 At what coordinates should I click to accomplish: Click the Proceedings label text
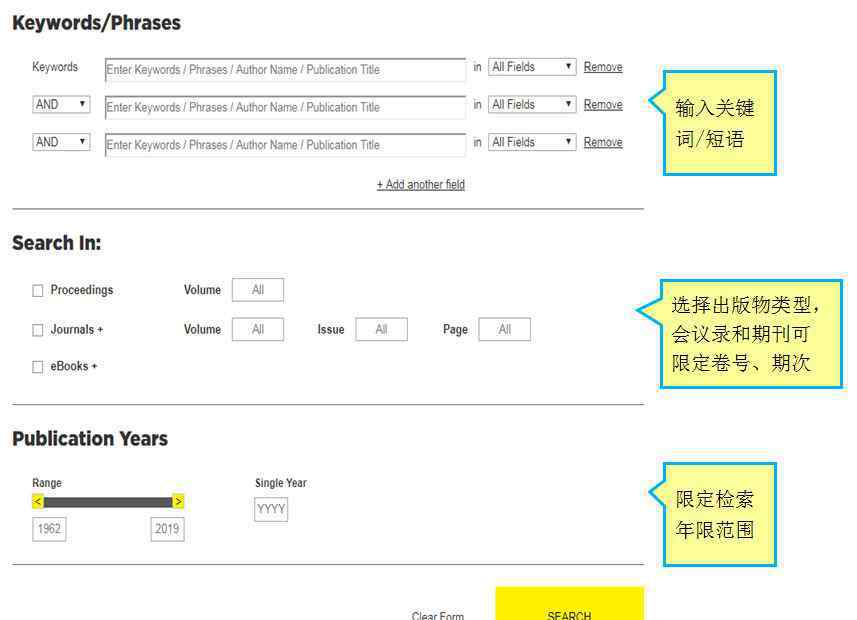pyautogui.click(x=82, y=290)
